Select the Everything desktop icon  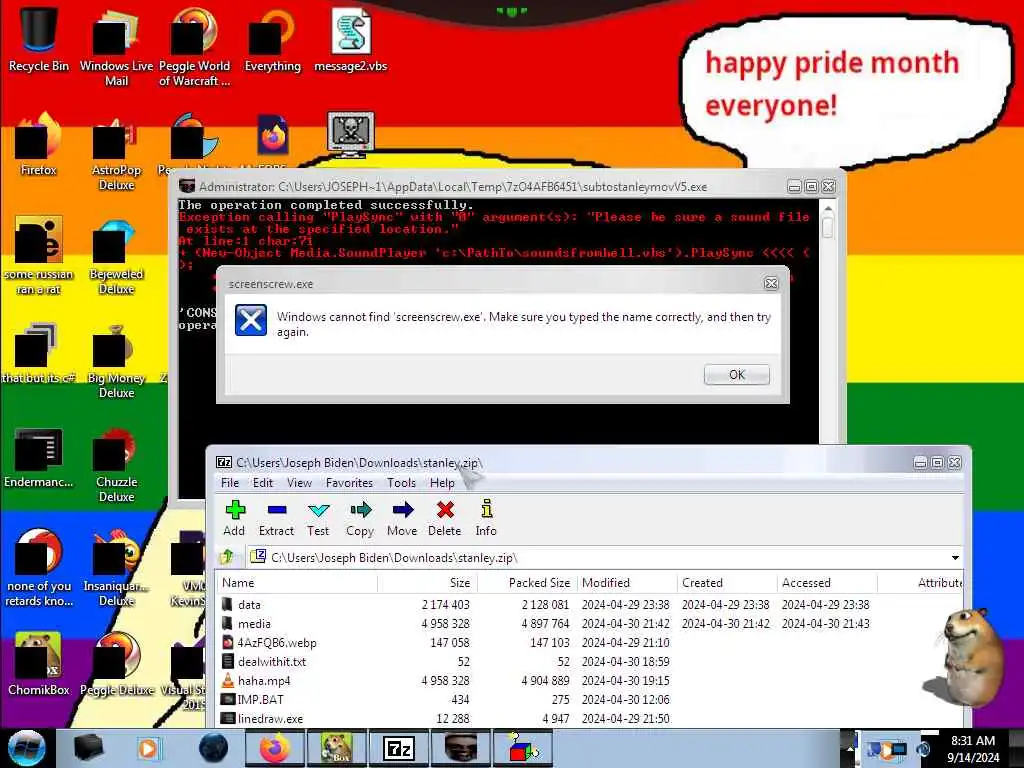pyautogui.click(x=272, y=39)
